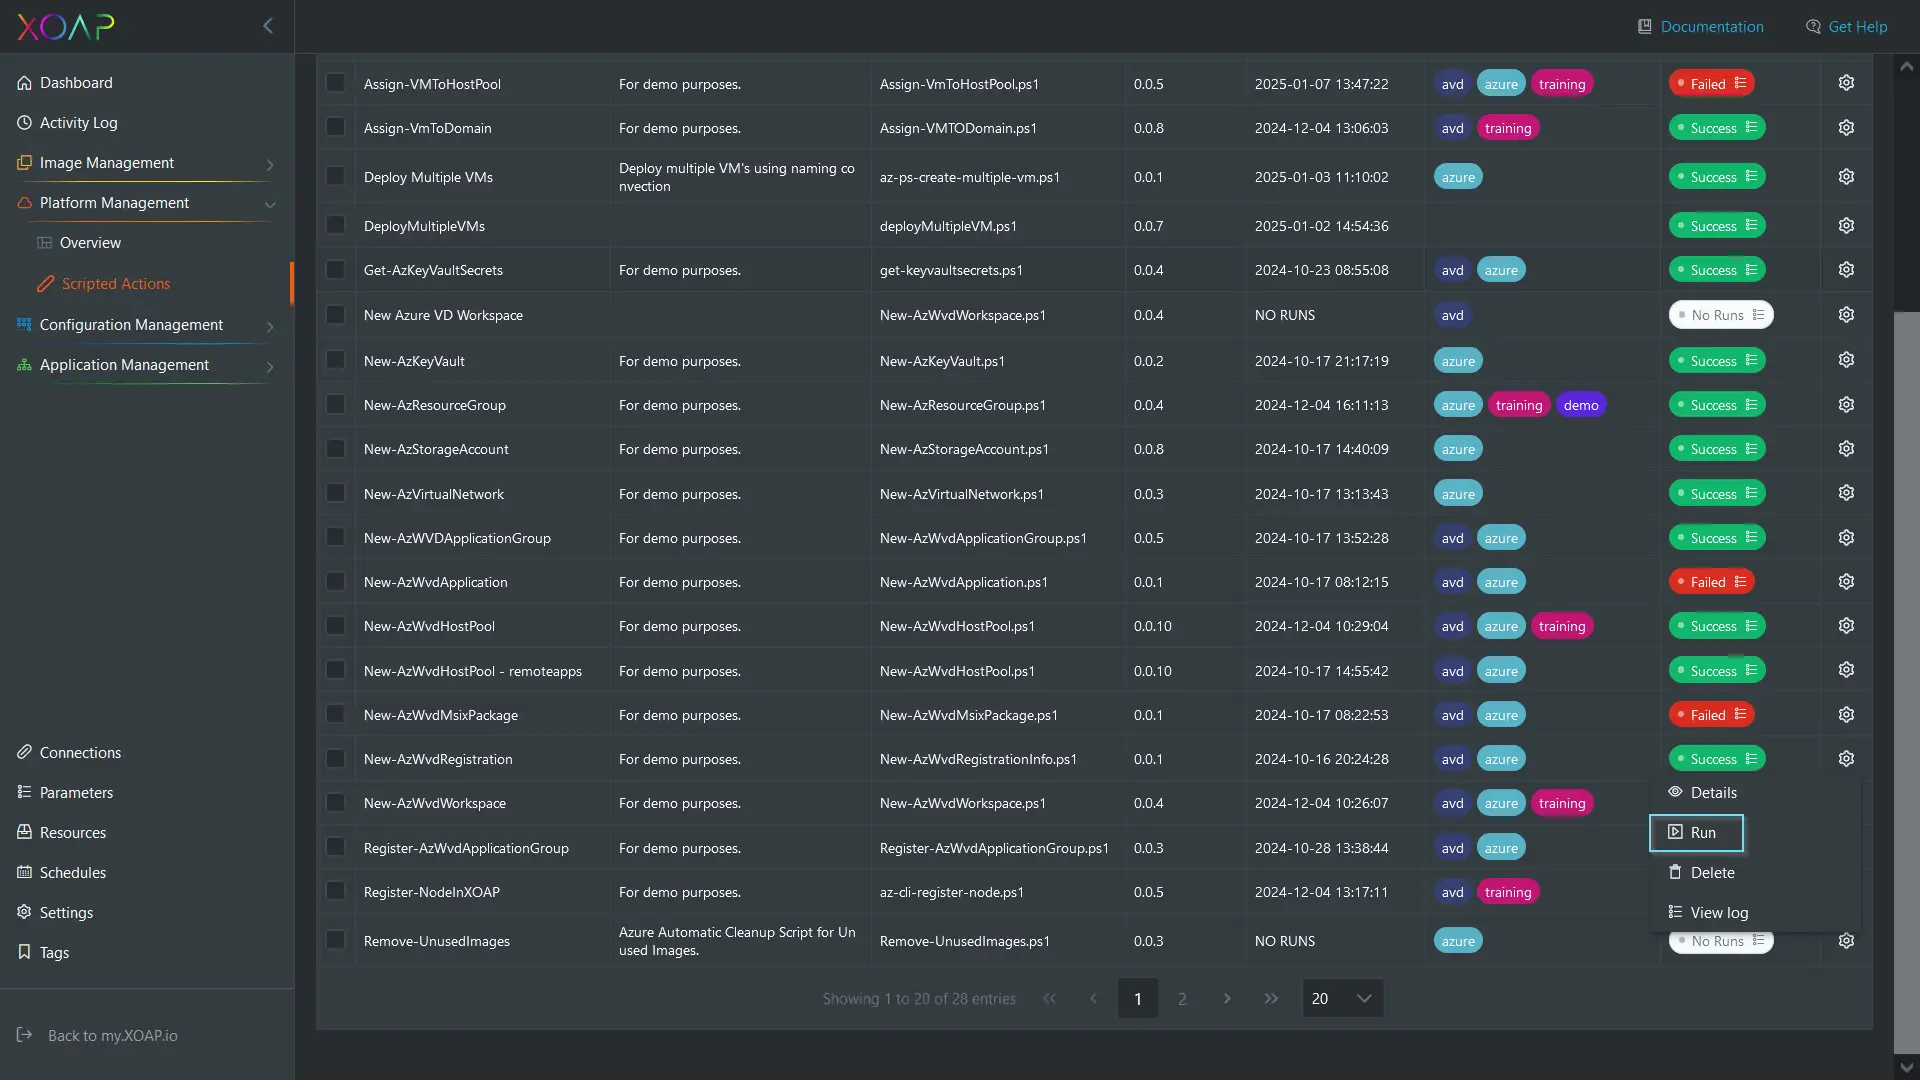Jump to last page arrow
The width and height of the screenshot is (1920, 1080).
[x=1271, y=998]
